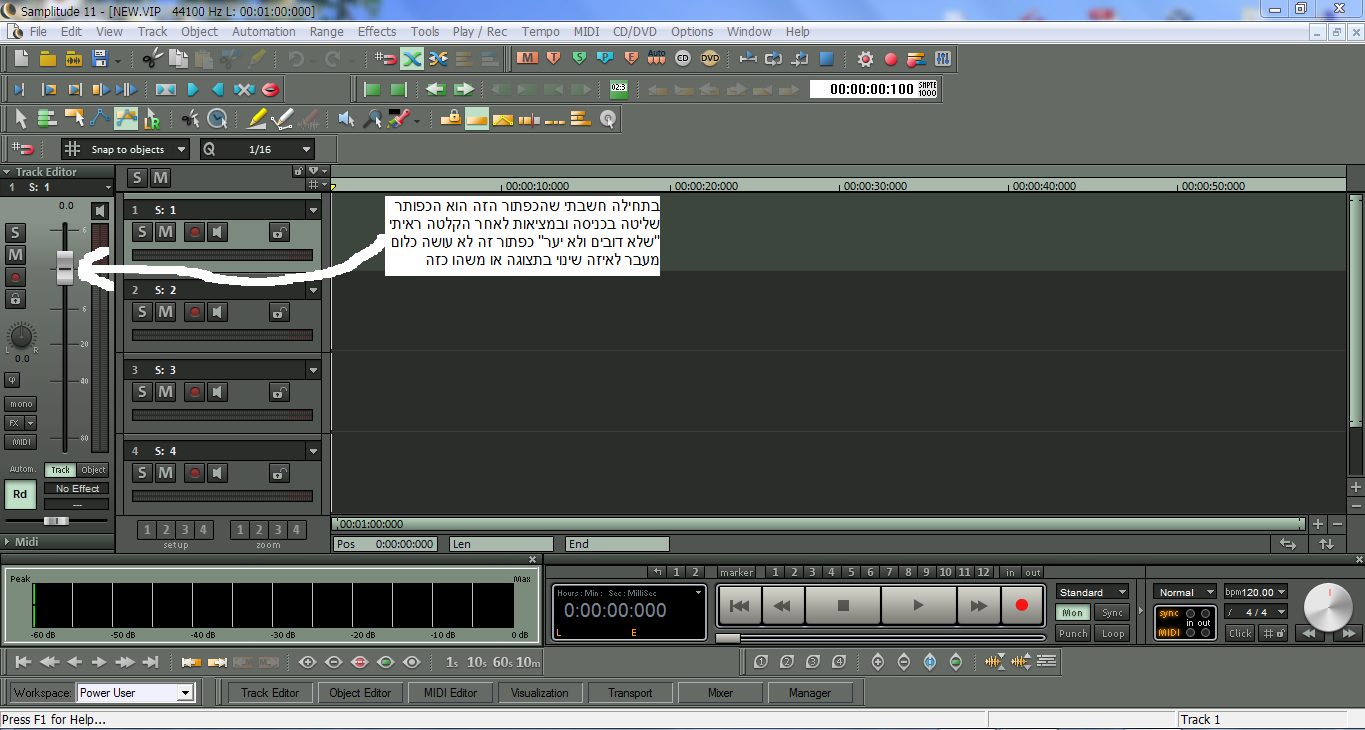Switch to the Mixer tab
1365x730 pixels.
(x=720, y=692)
